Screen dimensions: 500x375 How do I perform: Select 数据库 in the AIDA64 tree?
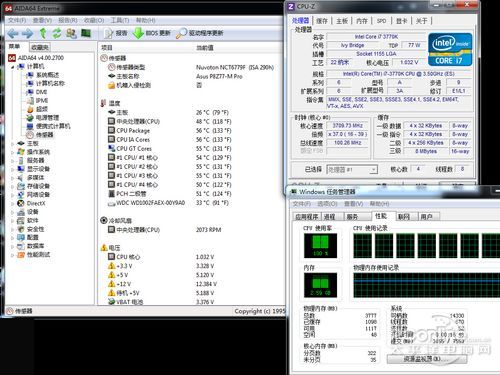(31, 246)
